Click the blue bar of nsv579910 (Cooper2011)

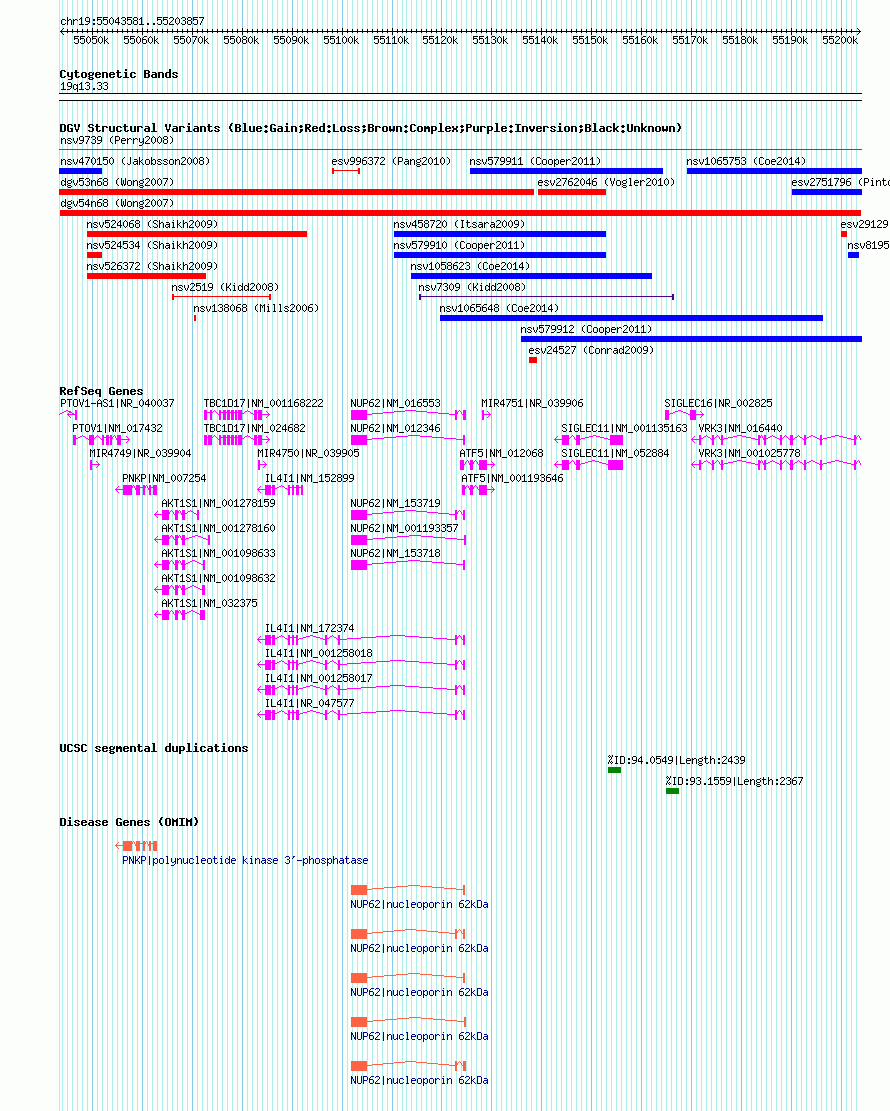(500, 255)
